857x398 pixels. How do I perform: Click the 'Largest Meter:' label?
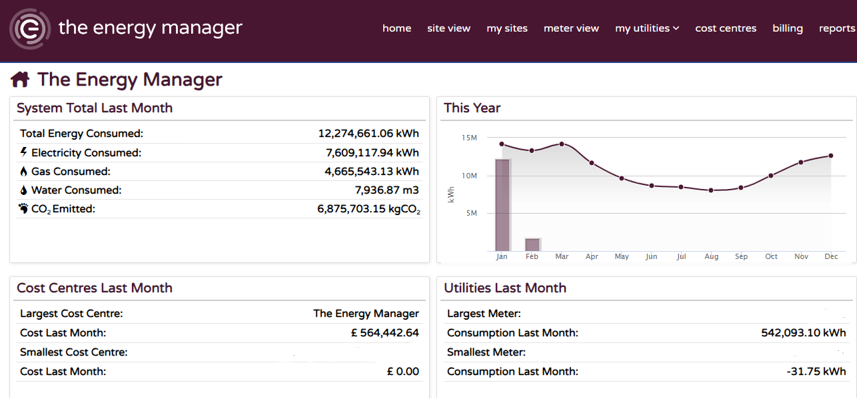[484, 314]
